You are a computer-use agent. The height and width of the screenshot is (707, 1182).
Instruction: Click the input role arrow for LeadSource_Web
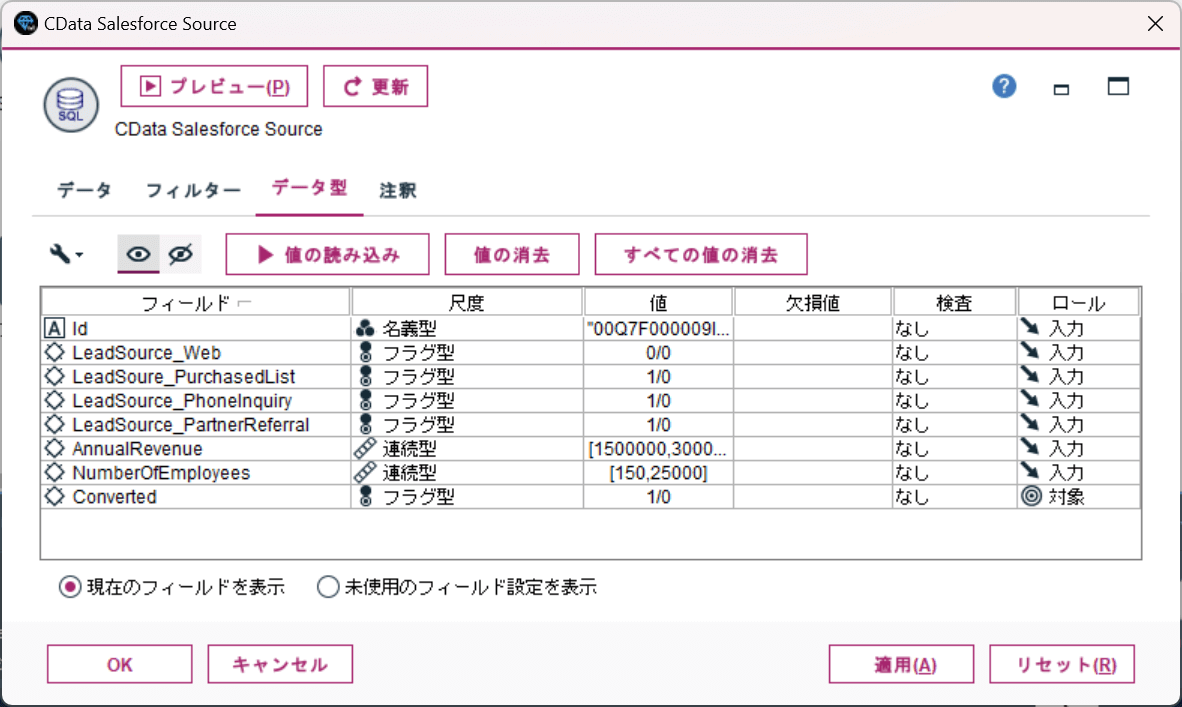pyautogui.click(x=1030, y=351)
